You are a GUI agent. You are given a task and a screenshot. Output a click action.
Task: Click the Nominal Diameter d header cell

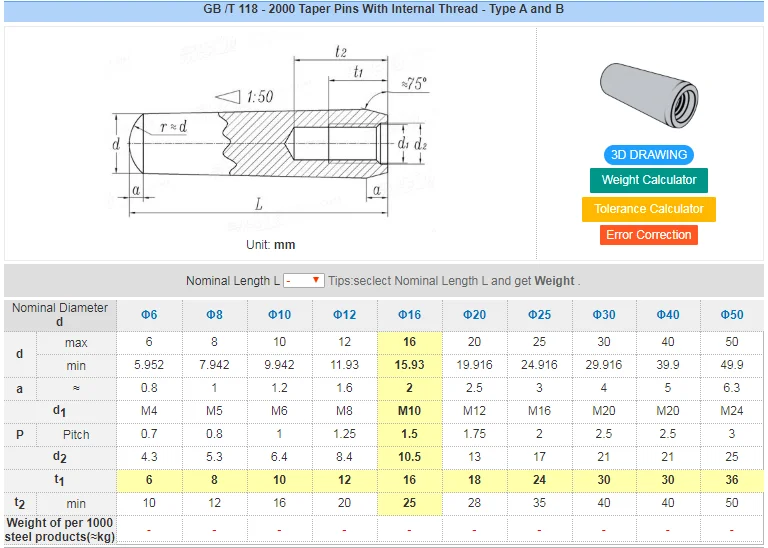tap(60, 315)
